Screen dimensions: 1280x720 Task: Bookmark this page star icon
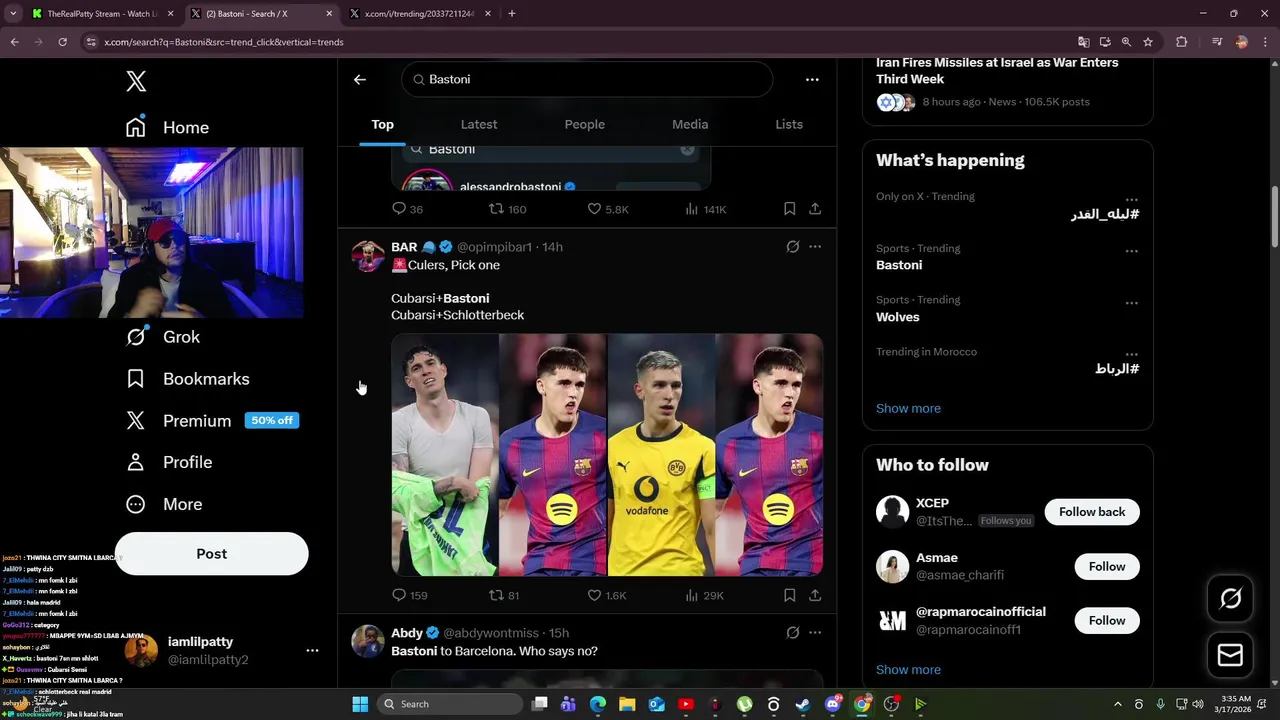(1148, 42)
